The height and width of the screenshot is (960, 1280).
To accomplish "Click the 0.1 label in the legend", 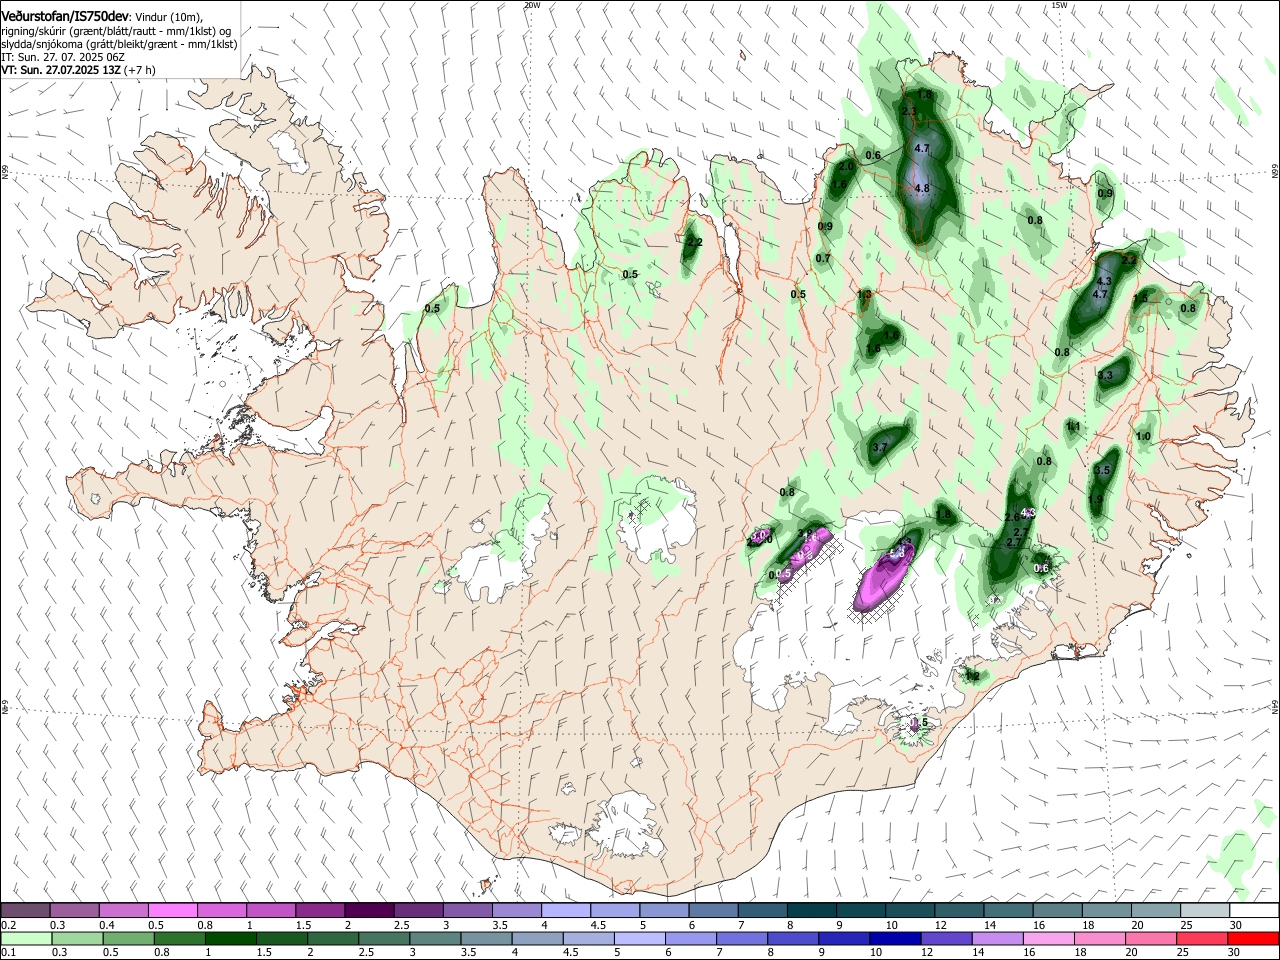I will (x=8, y=953).
